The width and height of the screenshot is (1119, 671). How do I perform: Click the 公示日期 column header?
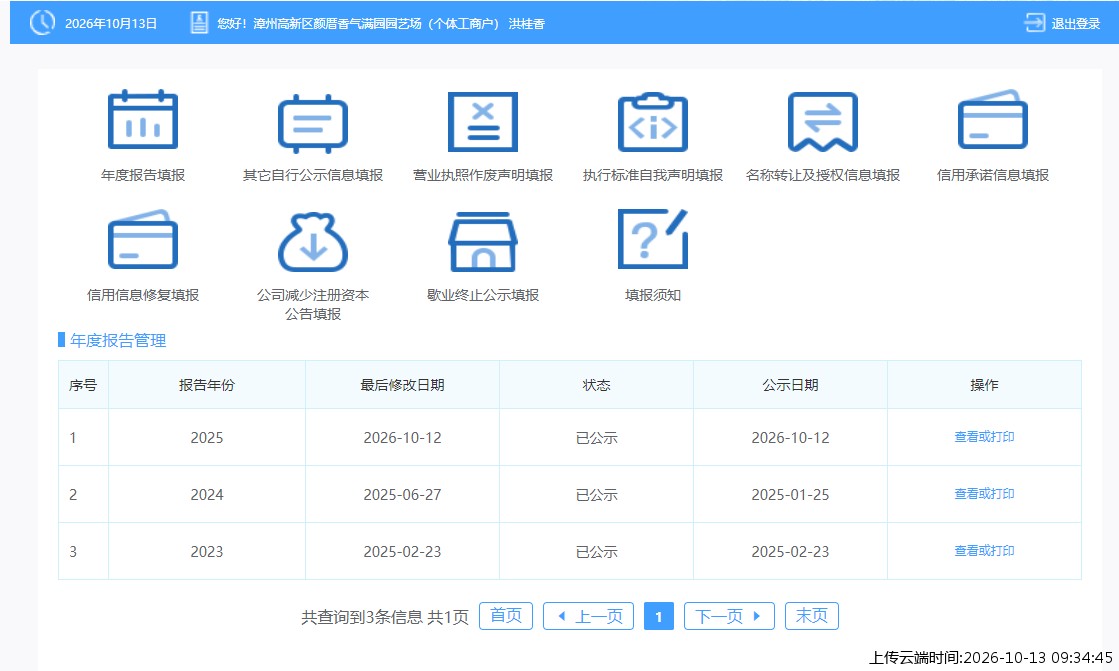click(x=790, y=385)
